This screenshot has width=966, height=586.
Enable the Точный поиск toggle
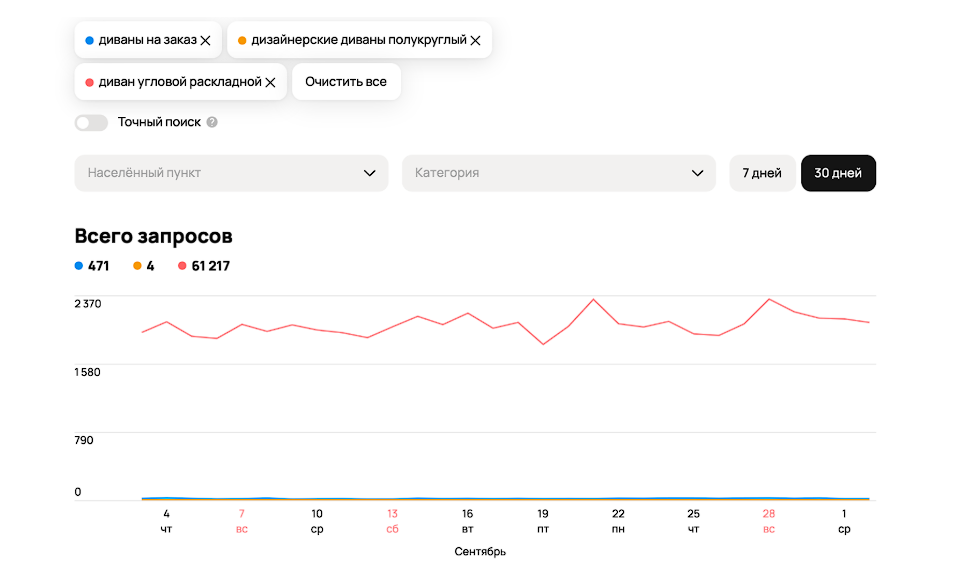point(91,123)
